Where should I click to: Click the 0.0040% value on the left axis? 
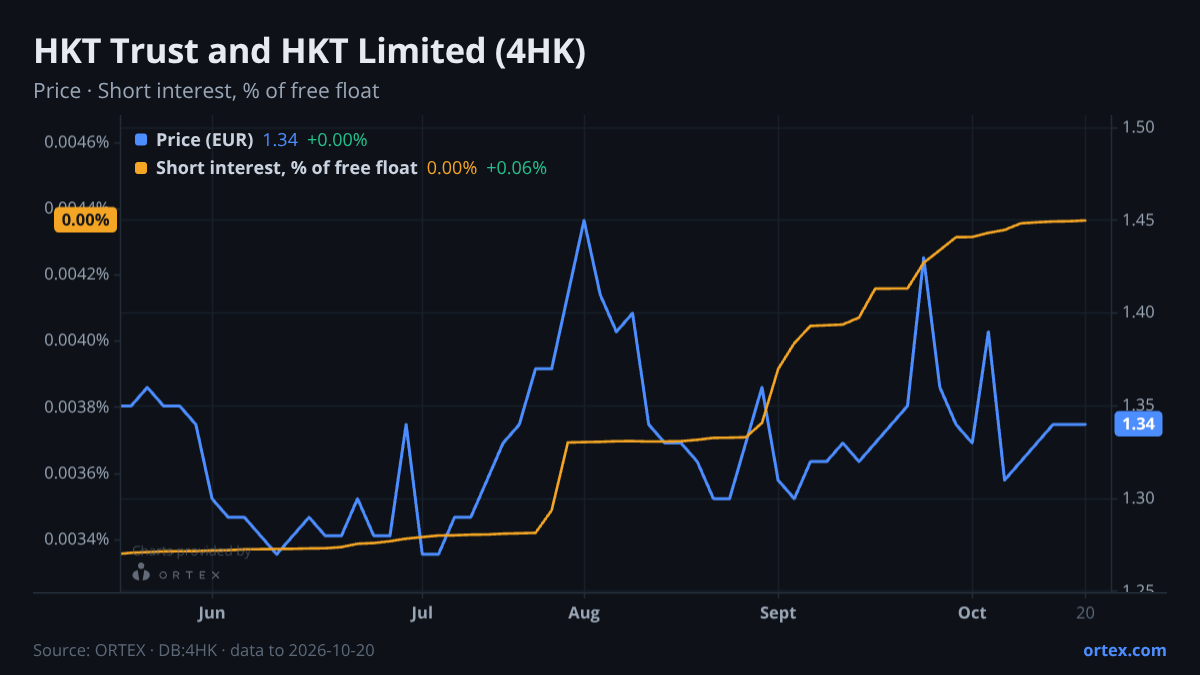click(76, 340)
